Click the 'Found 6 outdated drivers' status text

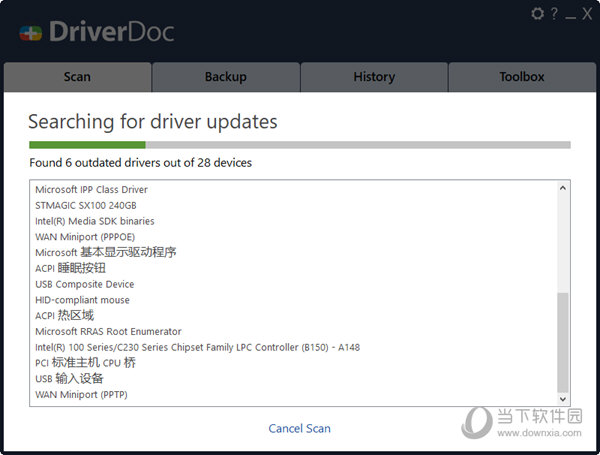pyautogui.click(x=140, y=163)
